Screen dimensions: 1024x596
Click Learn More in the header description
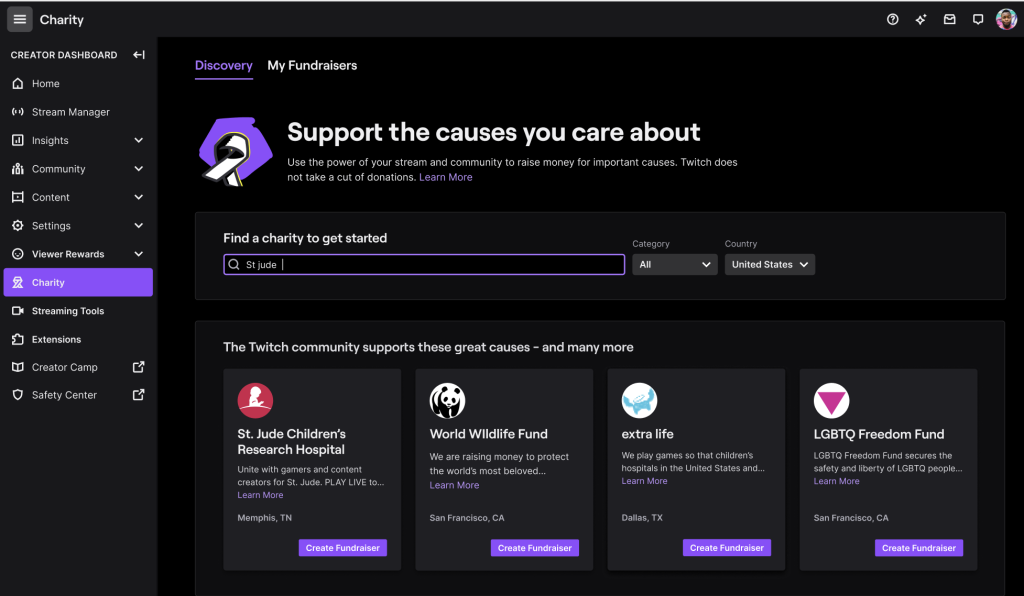445,177
